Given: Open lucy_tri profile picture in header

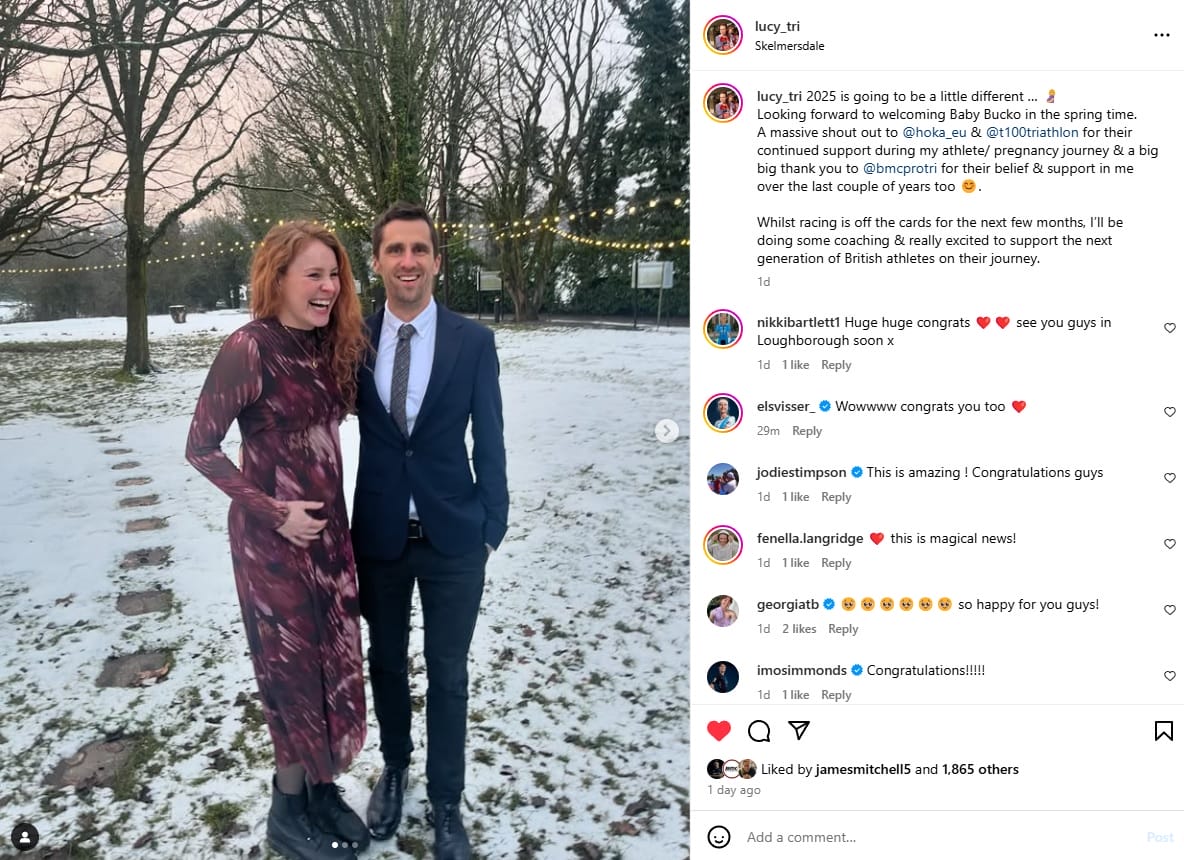Looking at the screenshot, I should [x=722, y=35].
